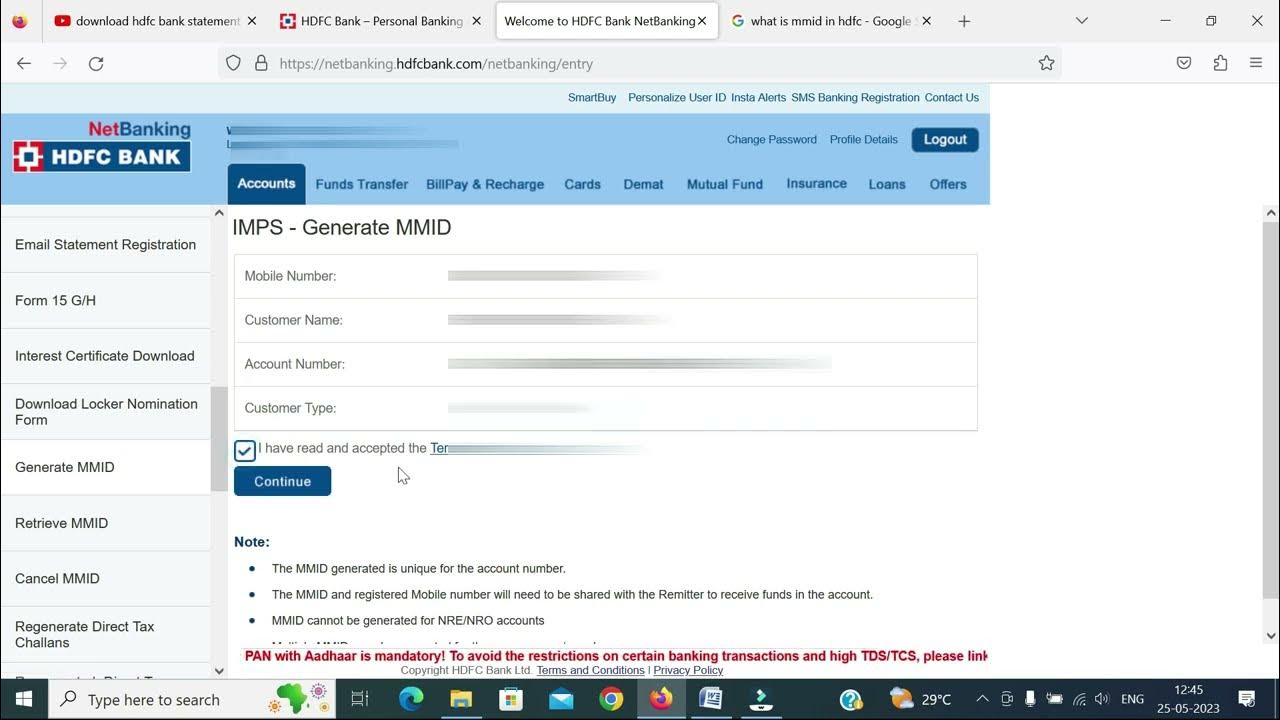This screenshot has height=720, width=1280.
Task: Open a new browser tab with plus icon
Action: (x=964, y=21)
